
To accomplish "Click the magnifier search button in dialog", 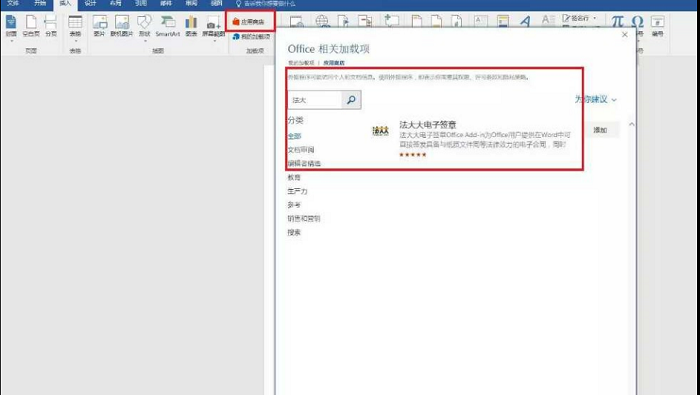I will point(351,100).
